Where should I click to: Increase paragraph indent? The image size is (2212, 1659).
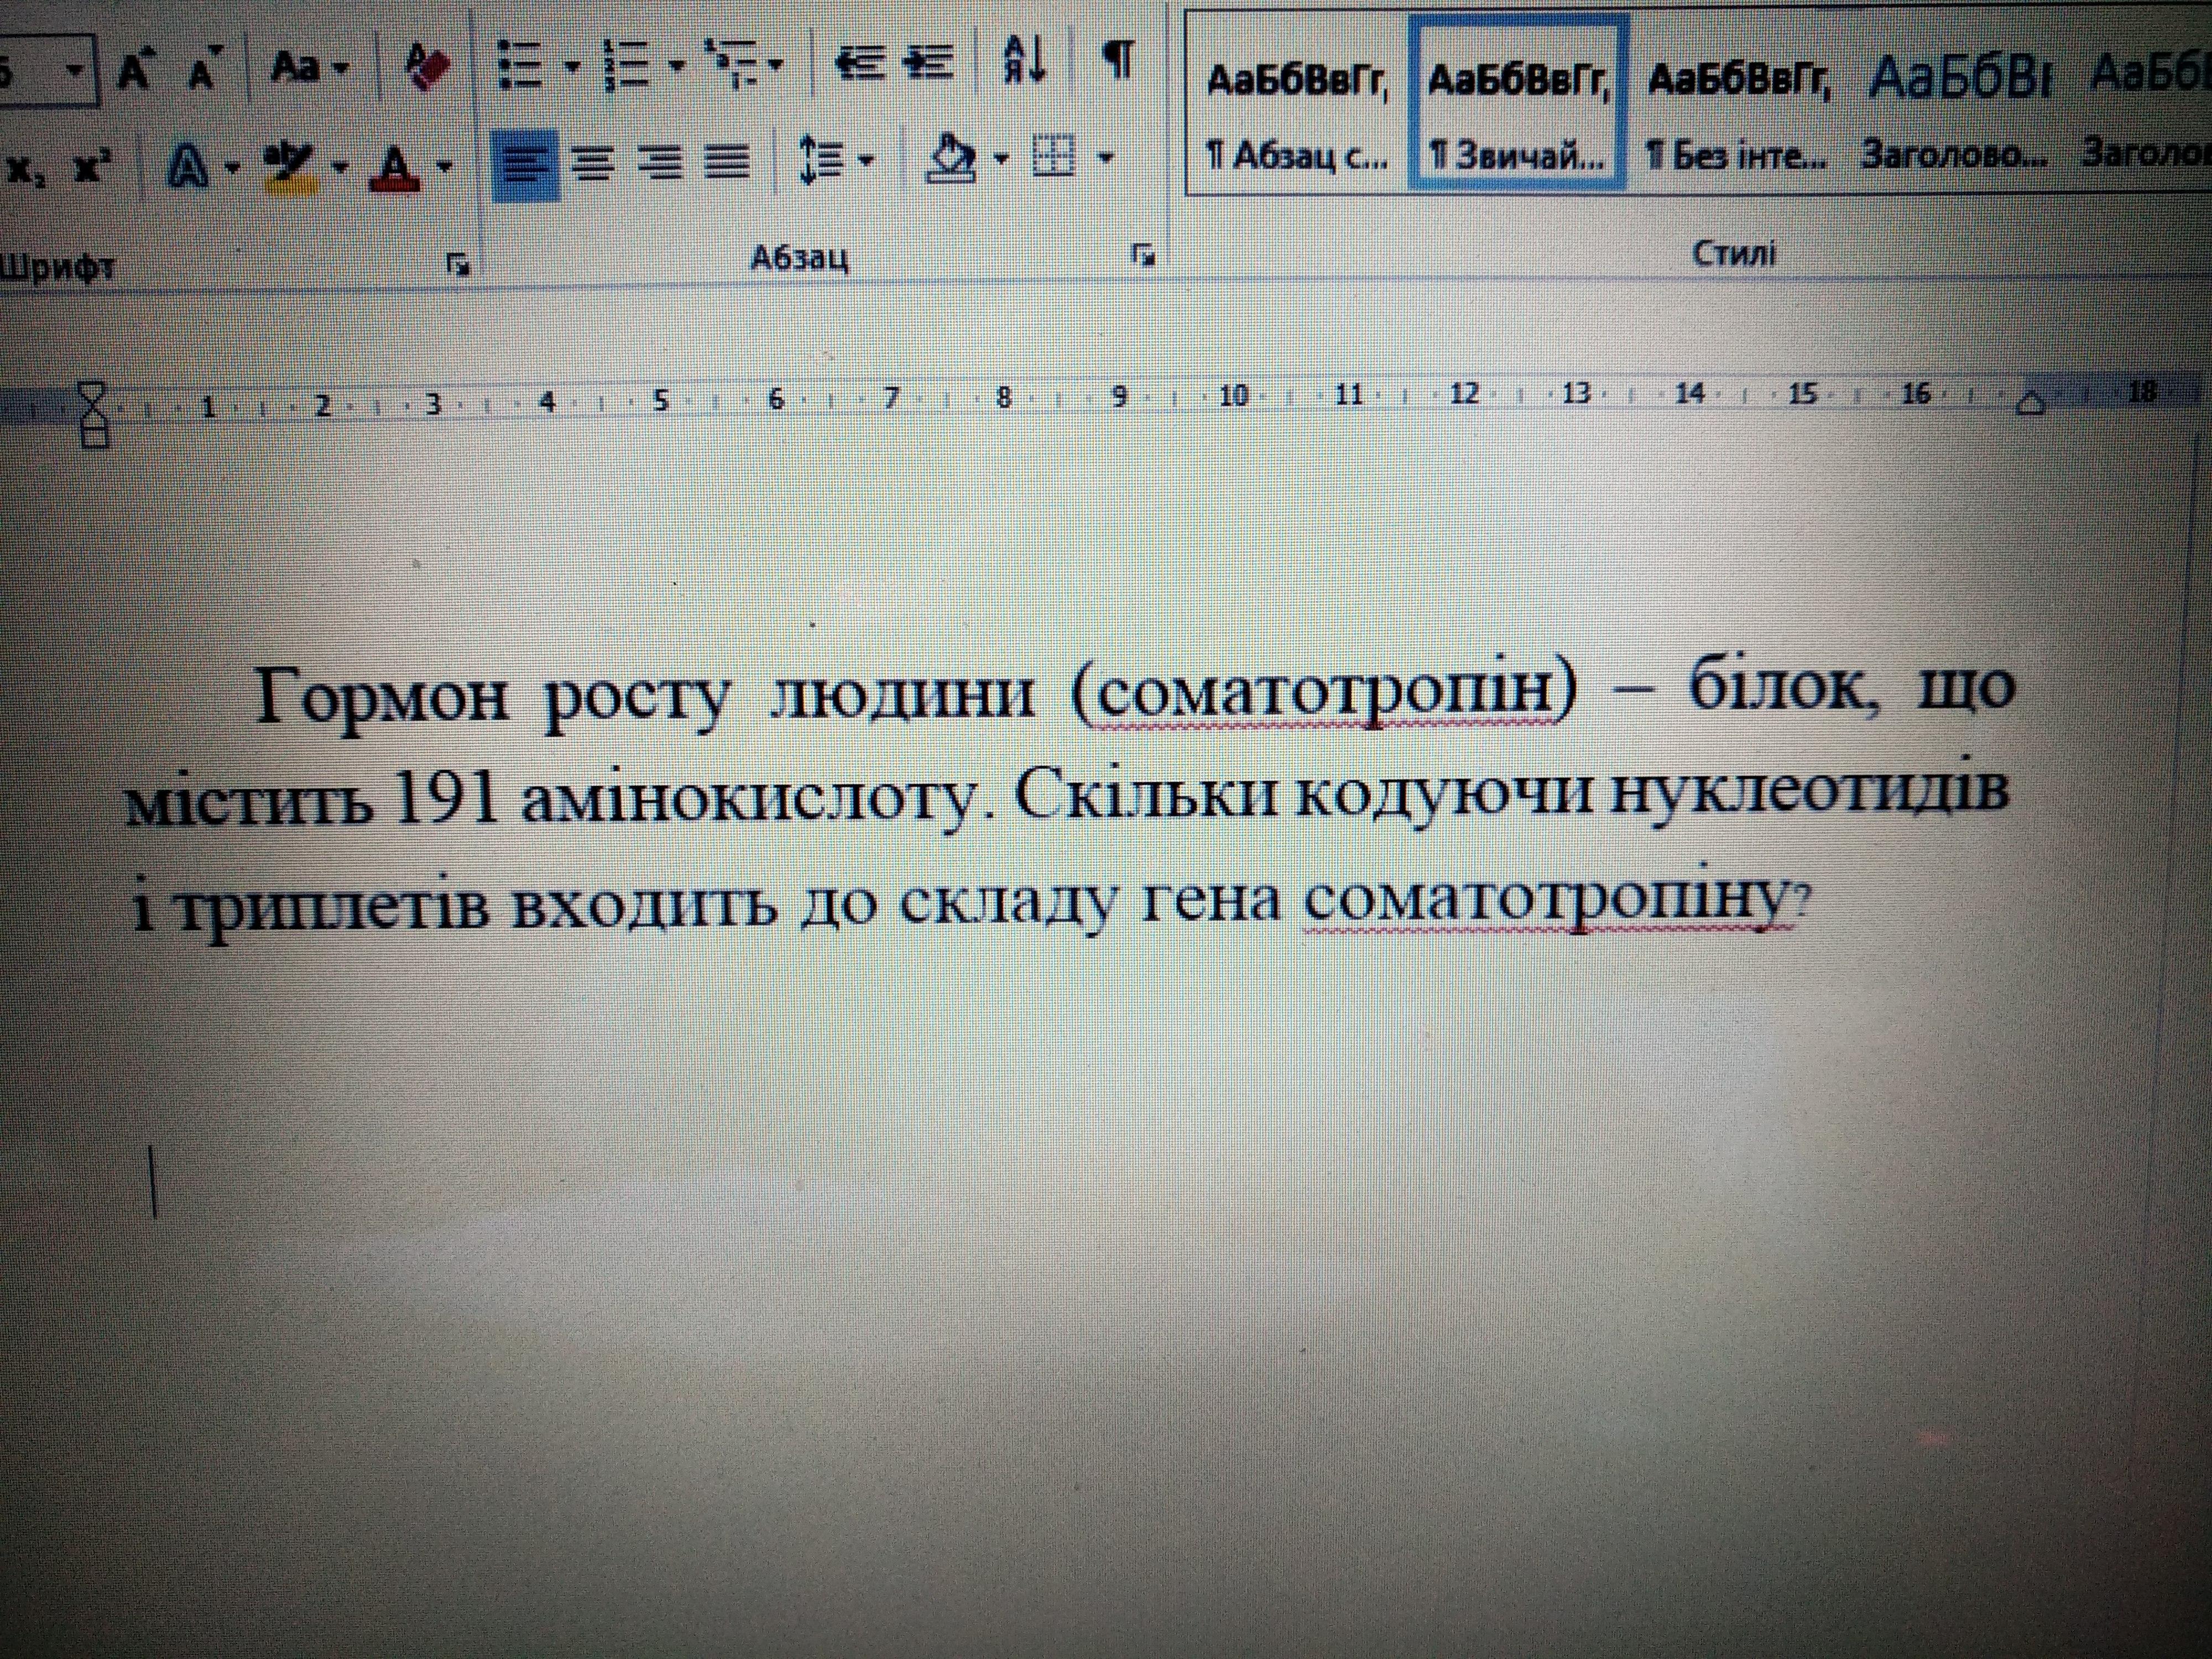tap(929, 63)
